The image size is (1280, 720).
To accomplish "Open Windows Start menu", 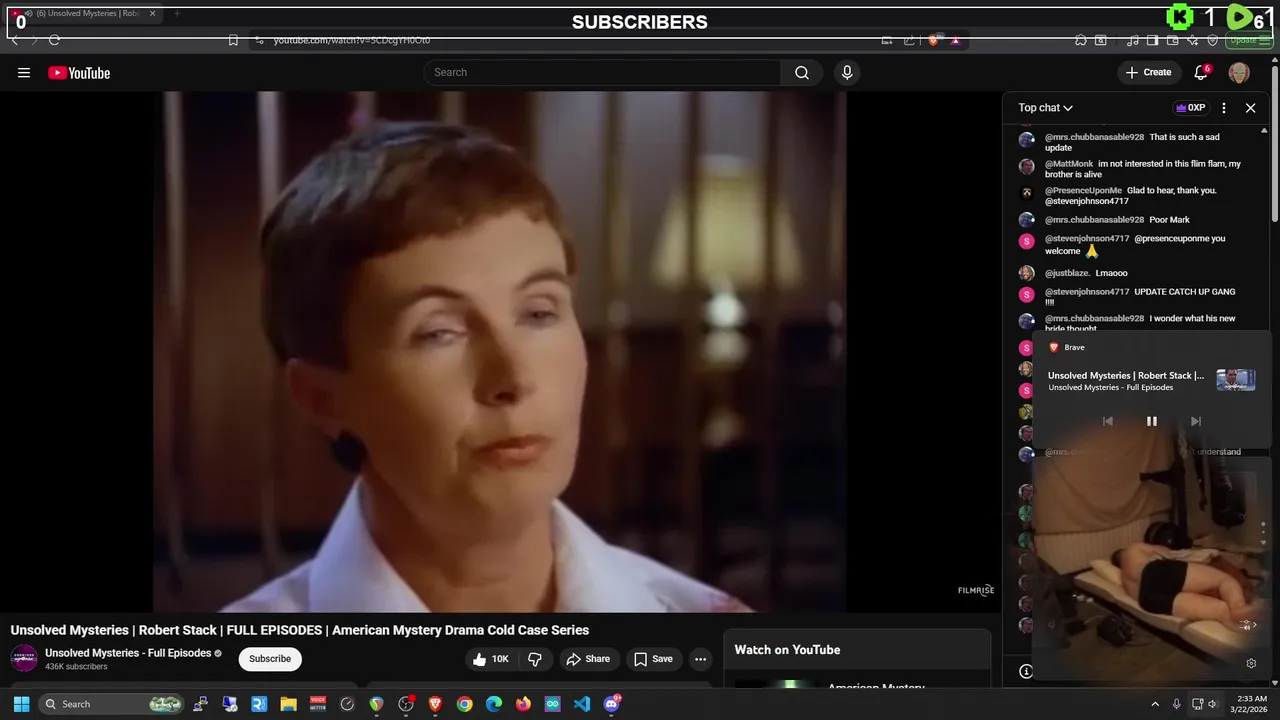I will click(x=21, y=704).
